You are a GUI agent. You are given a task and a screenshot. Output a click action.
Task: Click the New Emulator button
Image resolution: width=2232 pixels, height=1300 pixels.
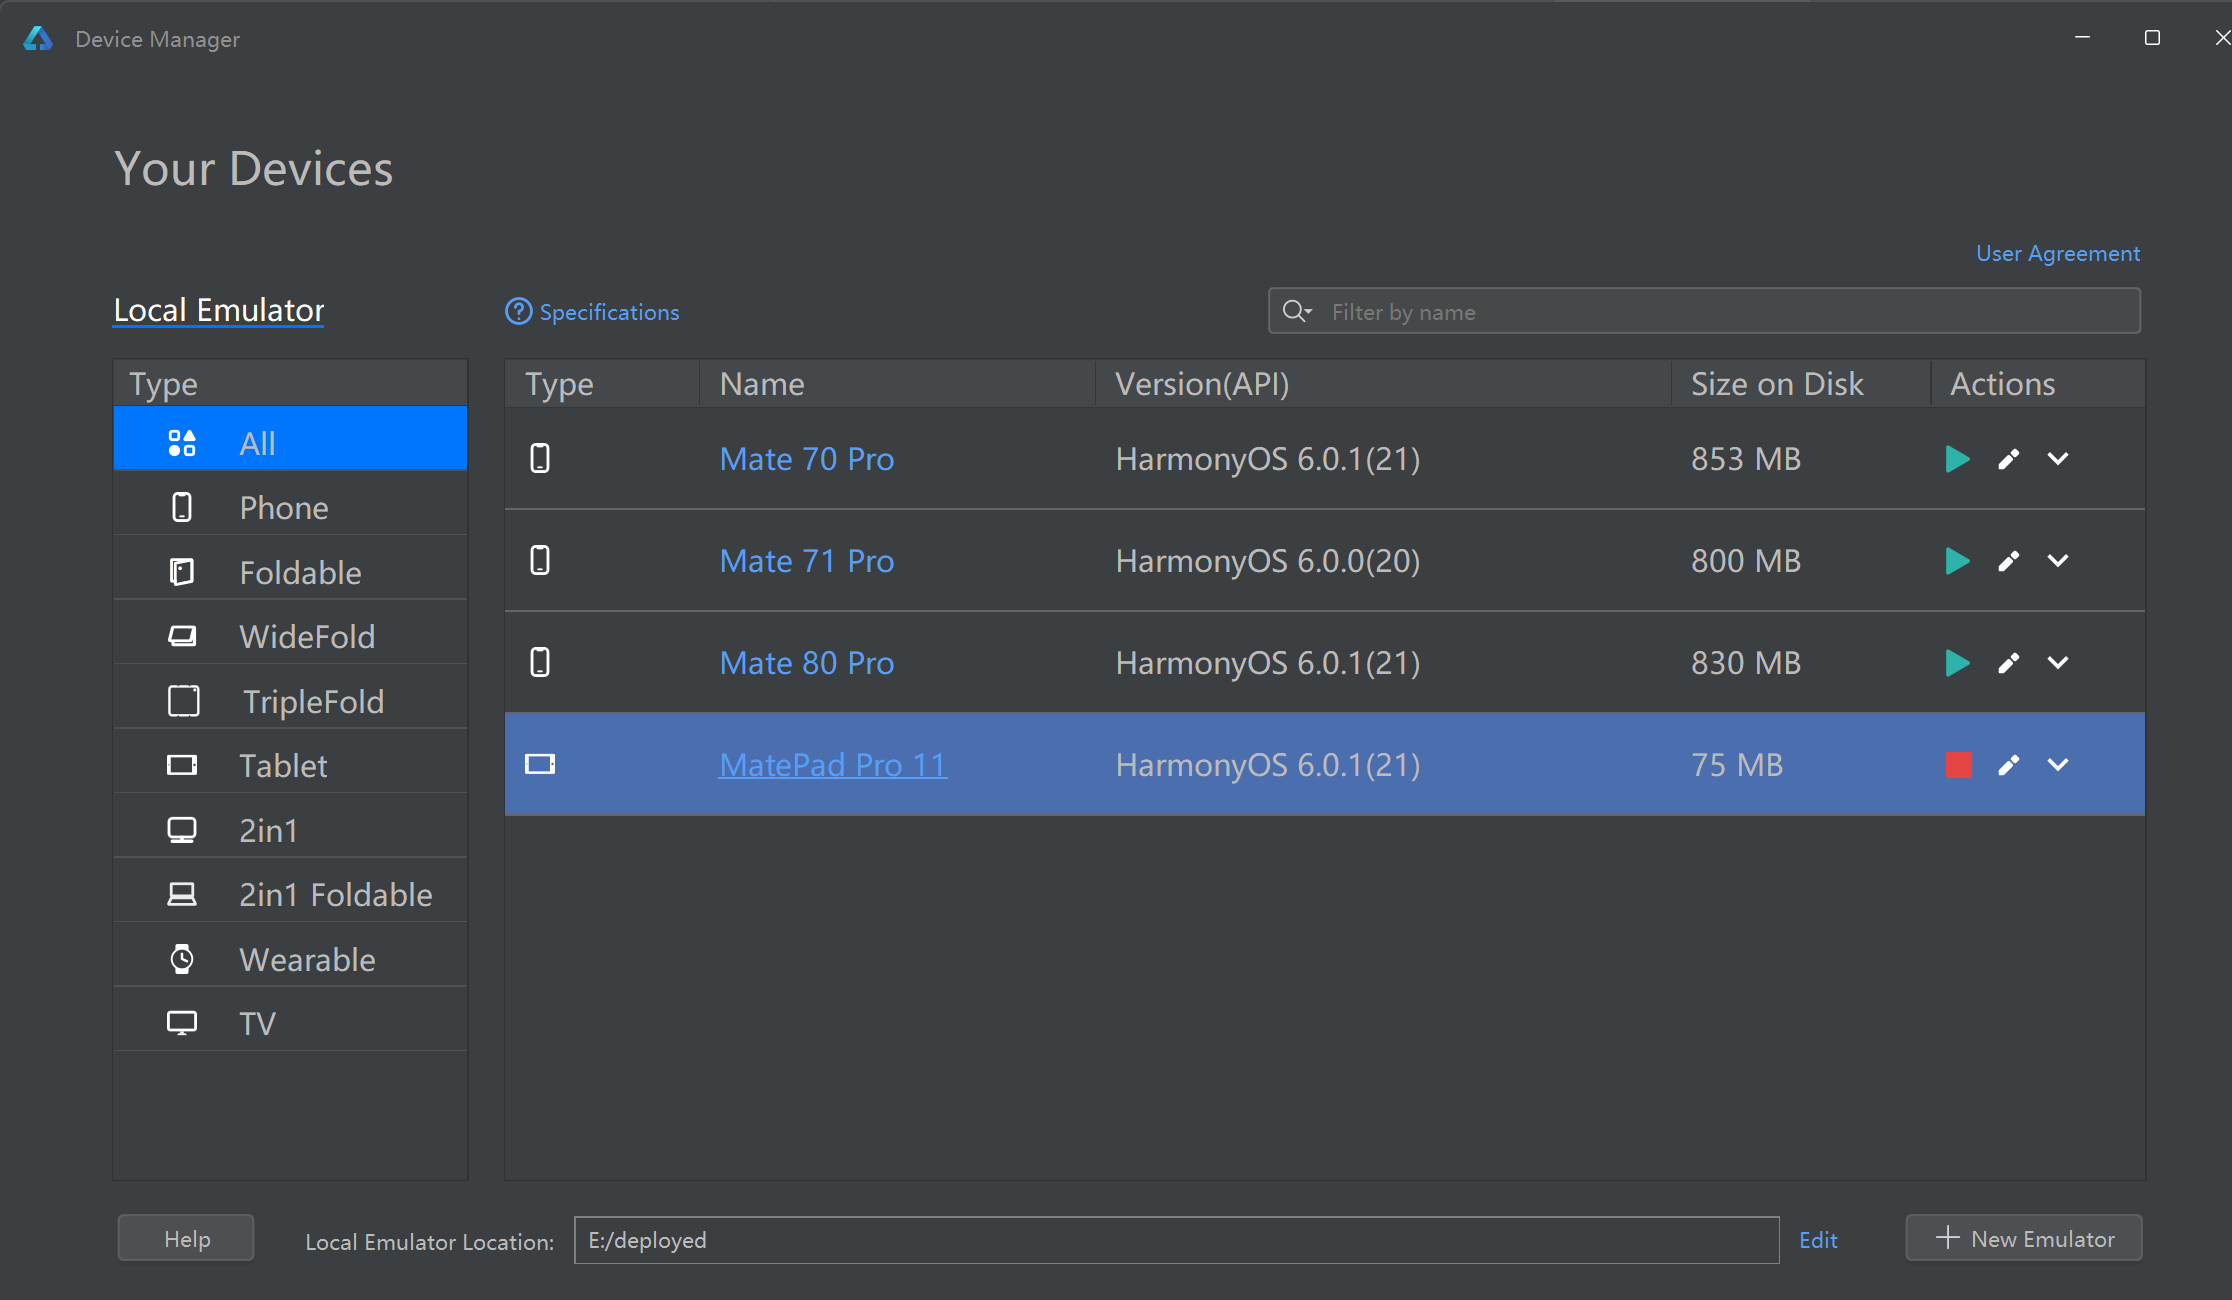[2024, 1238]
